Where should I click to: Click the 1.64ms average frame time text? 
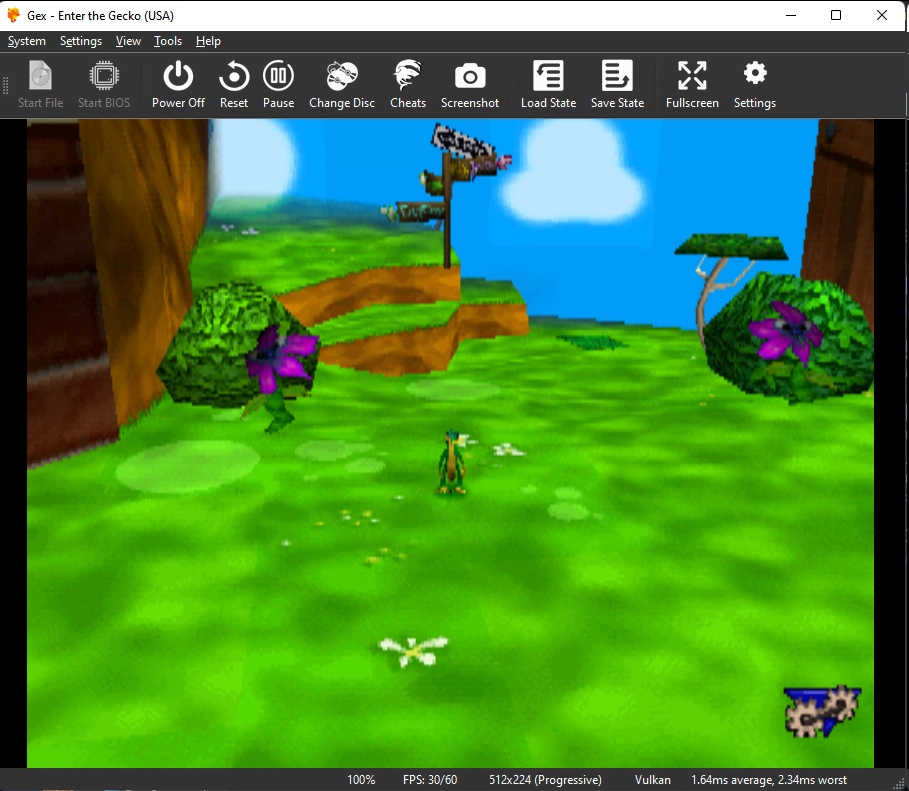(769, 780)
